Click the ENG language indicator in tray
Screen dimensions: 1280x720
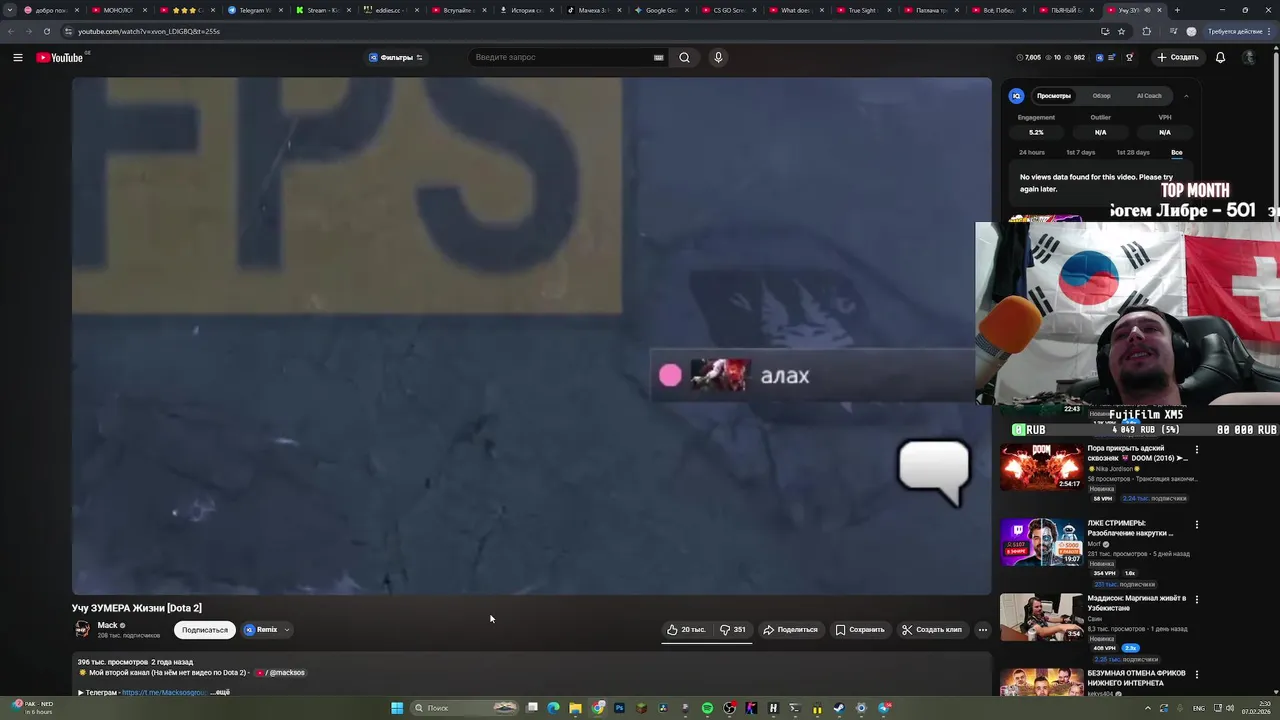pyautogui.click(x=1199, y=708)
